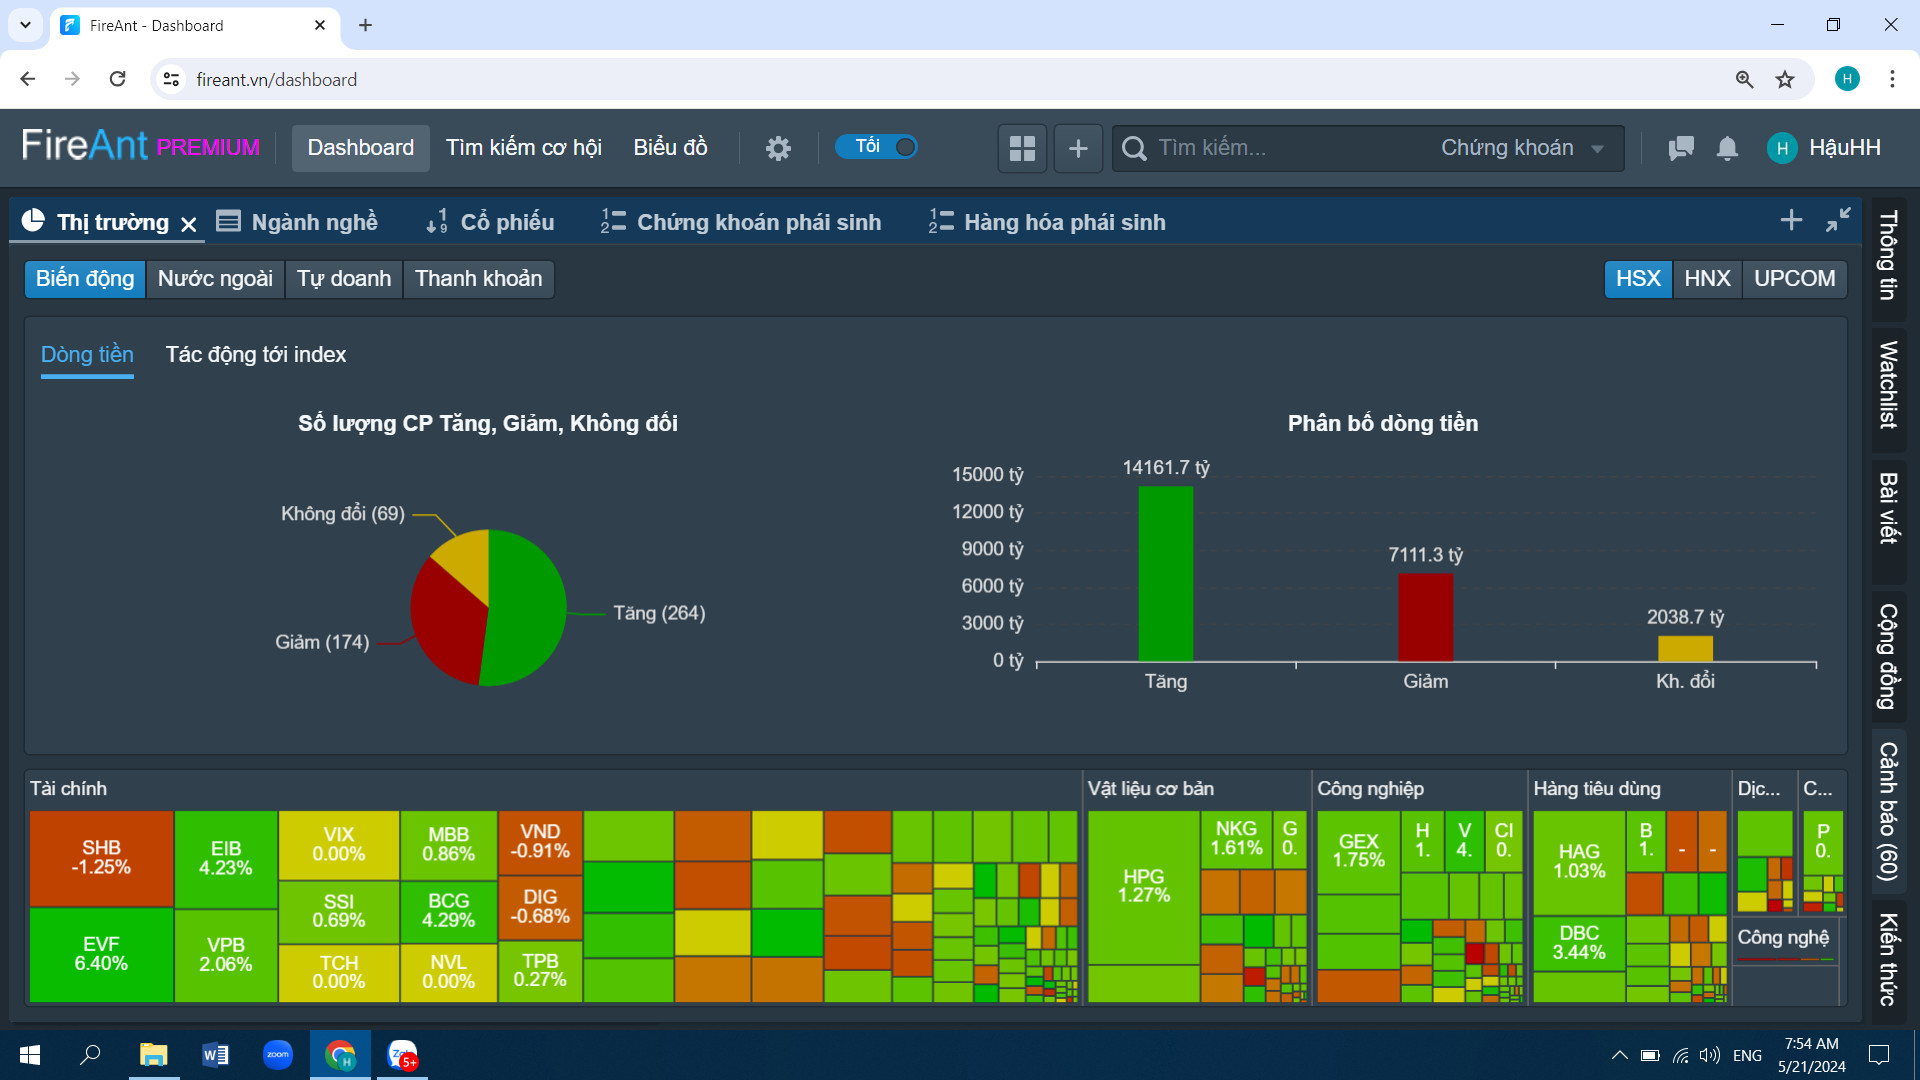Select the UPCOM exchange option
The height and width of the screenshot is (1080, 1920).
[x=1794, y=279]
